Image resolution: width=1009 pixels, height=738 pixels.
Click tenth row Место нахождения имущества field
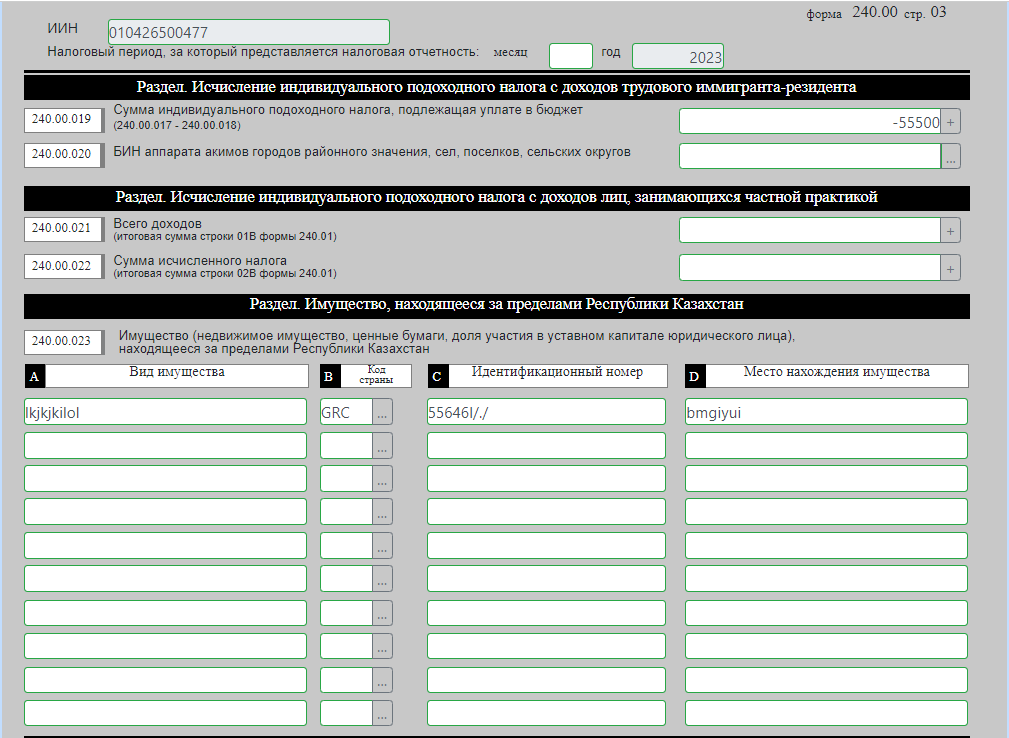click(826, 713)
